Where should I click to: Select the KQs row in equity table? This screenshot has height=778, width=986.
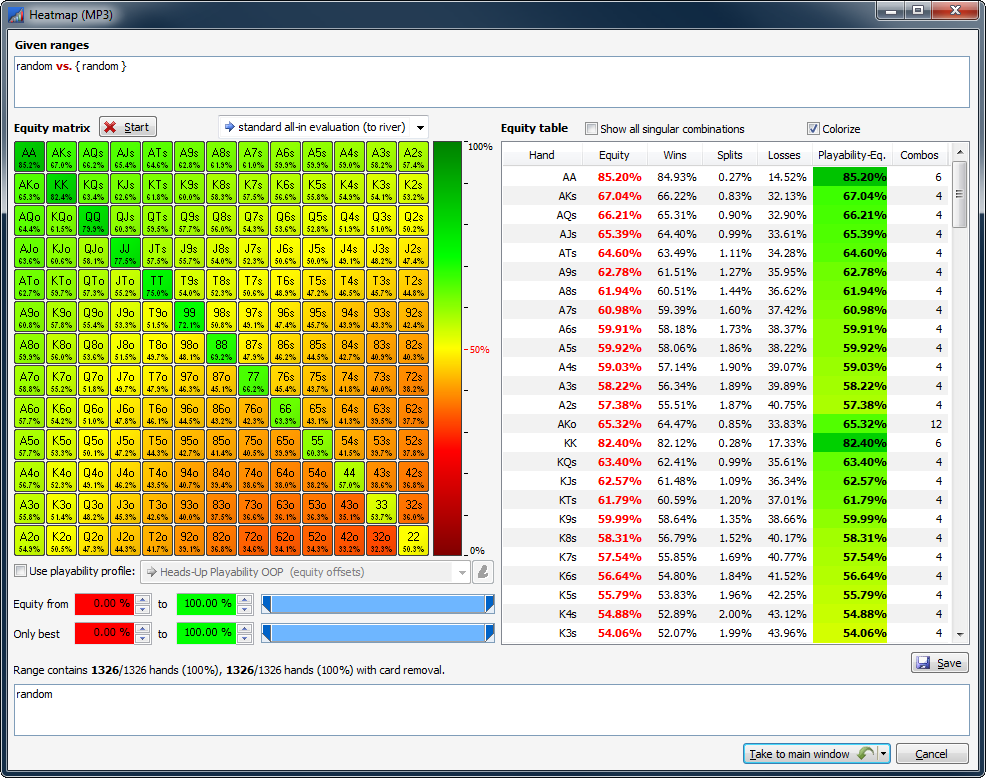pyautogui.click(x=726, y=462)
